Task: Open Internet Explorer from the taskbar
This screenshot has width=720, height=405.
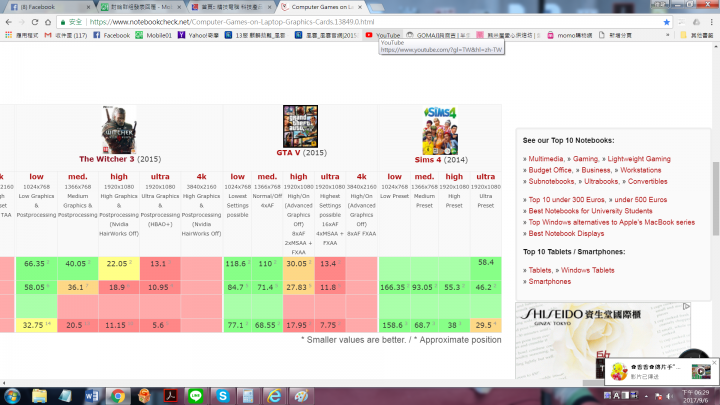Action: tap(274, 396)
